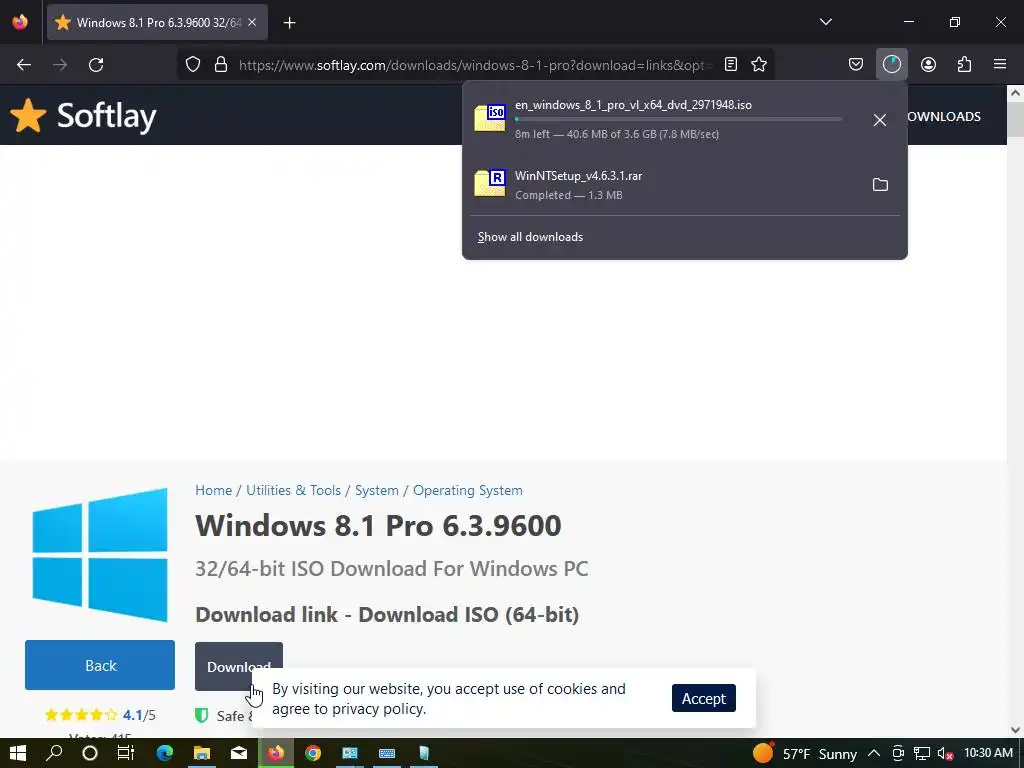Open Mail app from taskbar

239,753
